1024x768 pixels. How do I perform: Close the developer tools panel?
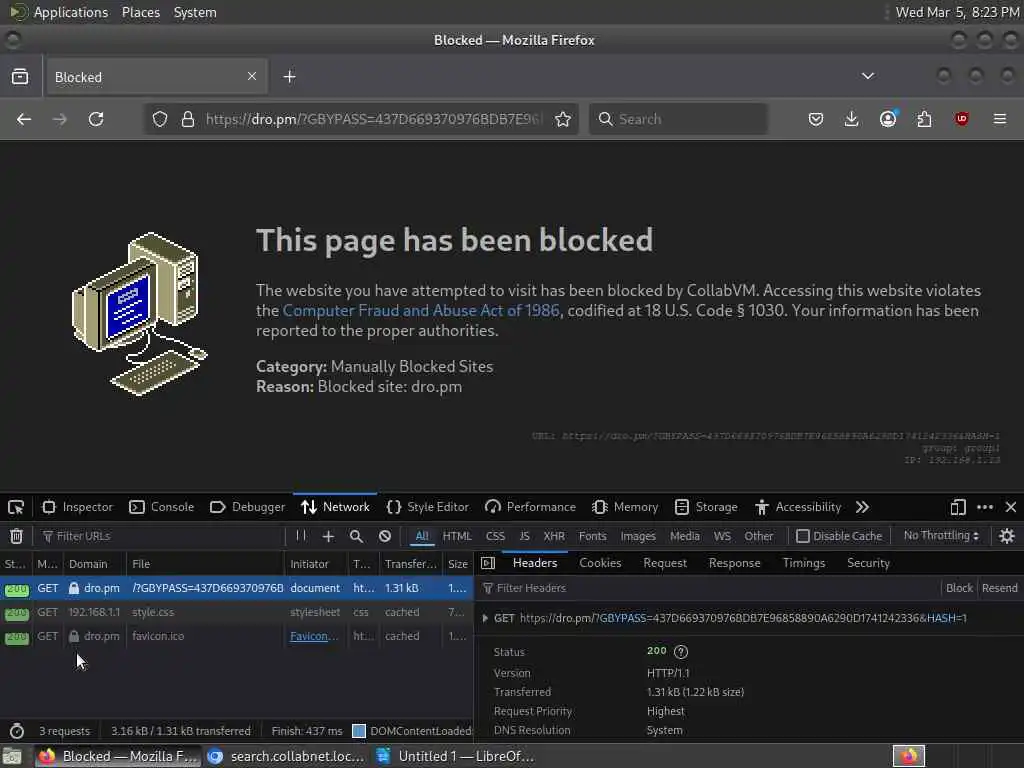pyautogui.click(x=1011, y=507)
